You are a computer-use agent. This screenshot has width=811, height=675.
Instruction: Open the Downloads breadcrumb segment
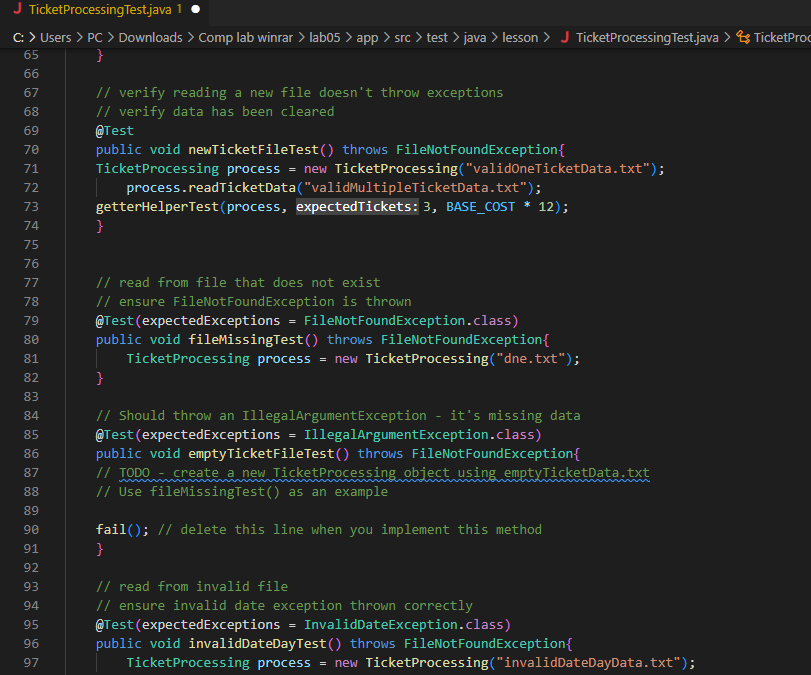coord(150,38)
